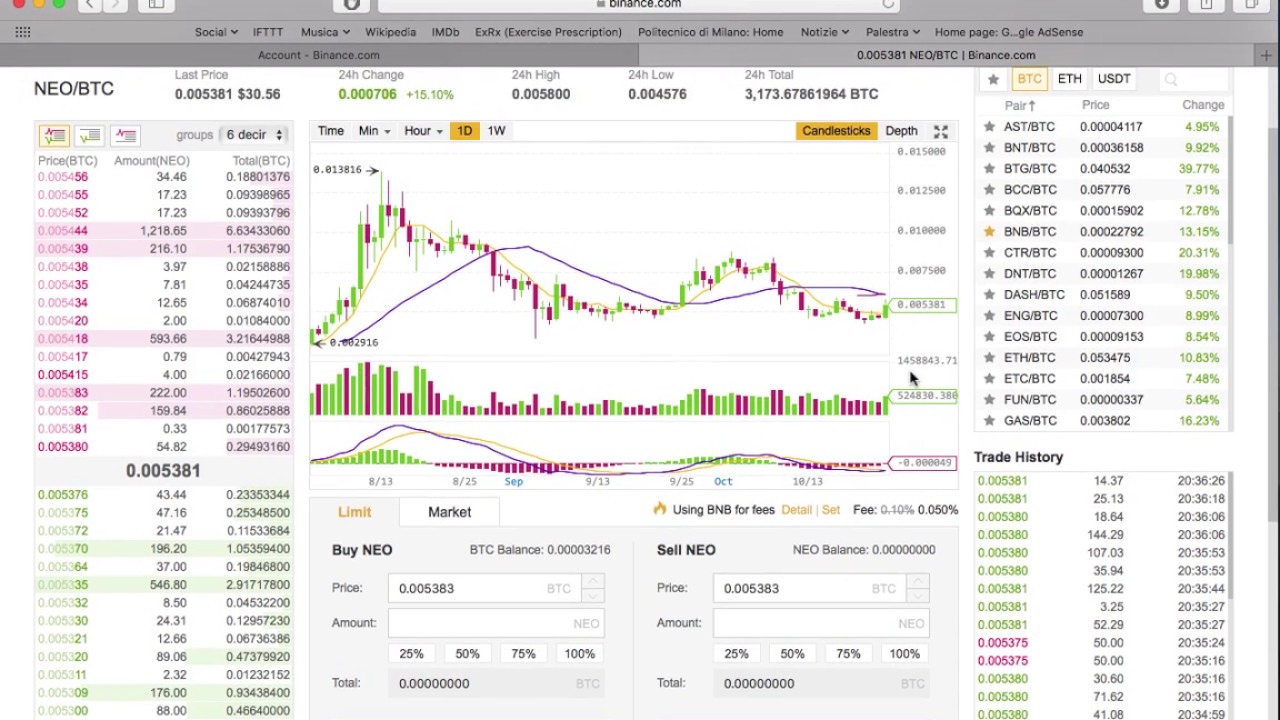Screen dimensions: 1280x720
Task: Expand the Palestra bookmarks folder
Action: (x=893, y=32)
